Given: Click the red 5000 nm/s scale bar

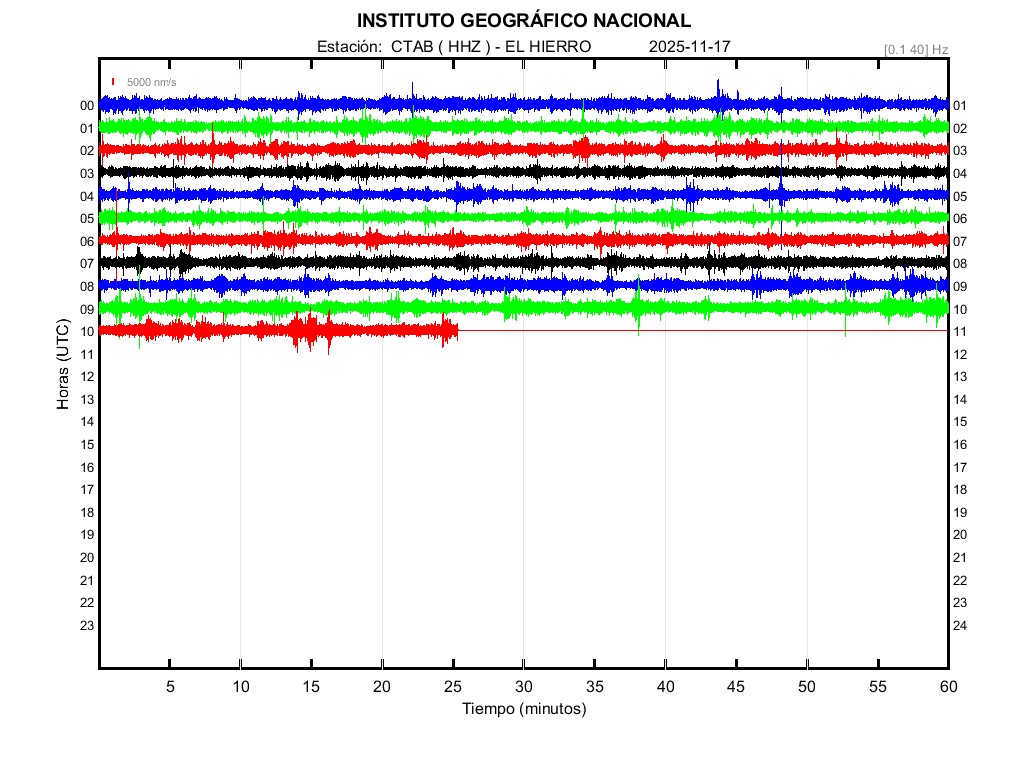Looking at the screenshot, I should [x=113, y=82].
